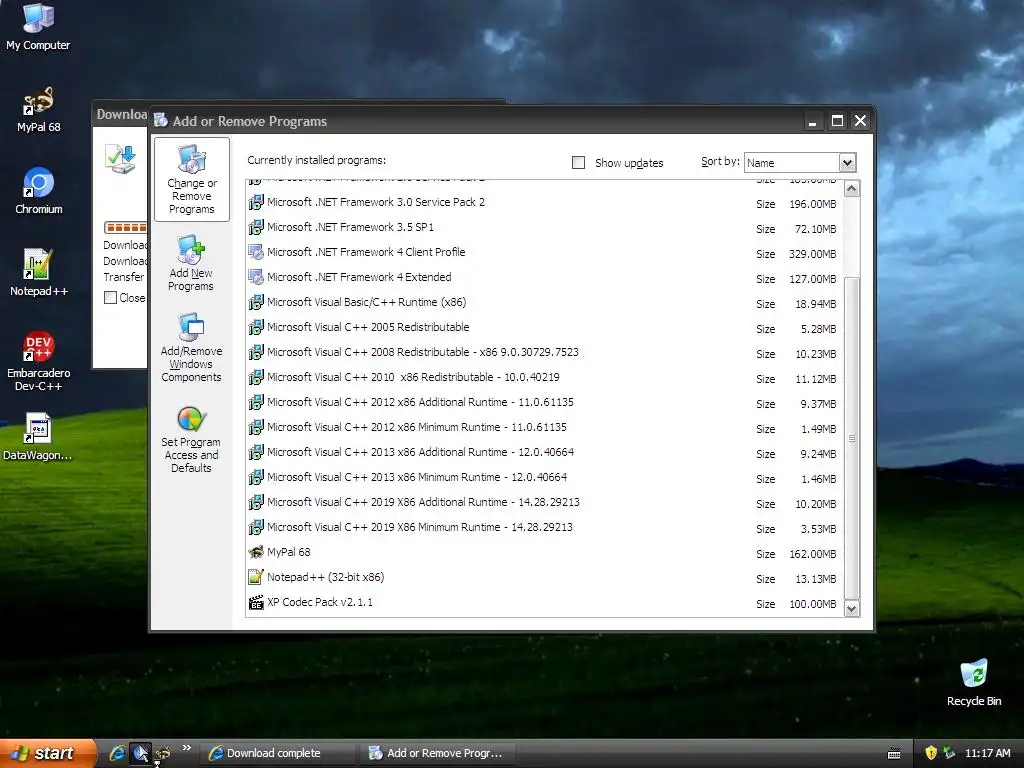Maximize the Add or Remove Programs window

coord(837,121)
